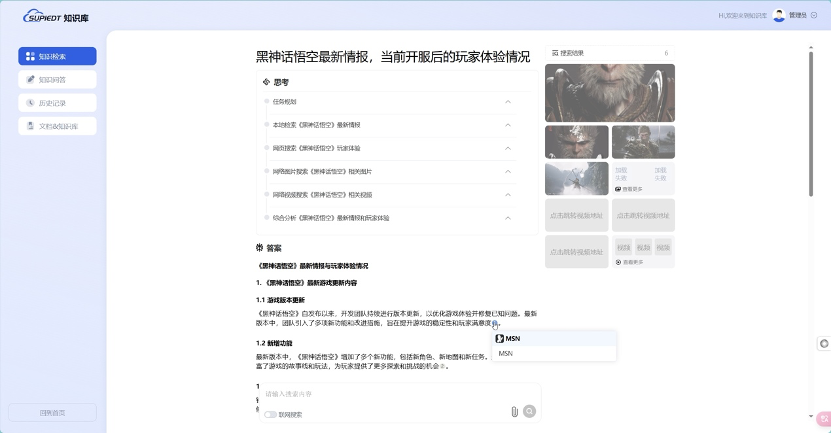Open the Wukong aiming staff thumbnail
The image size is (832, 434).
pyautogui.click(x=643, y=142)
